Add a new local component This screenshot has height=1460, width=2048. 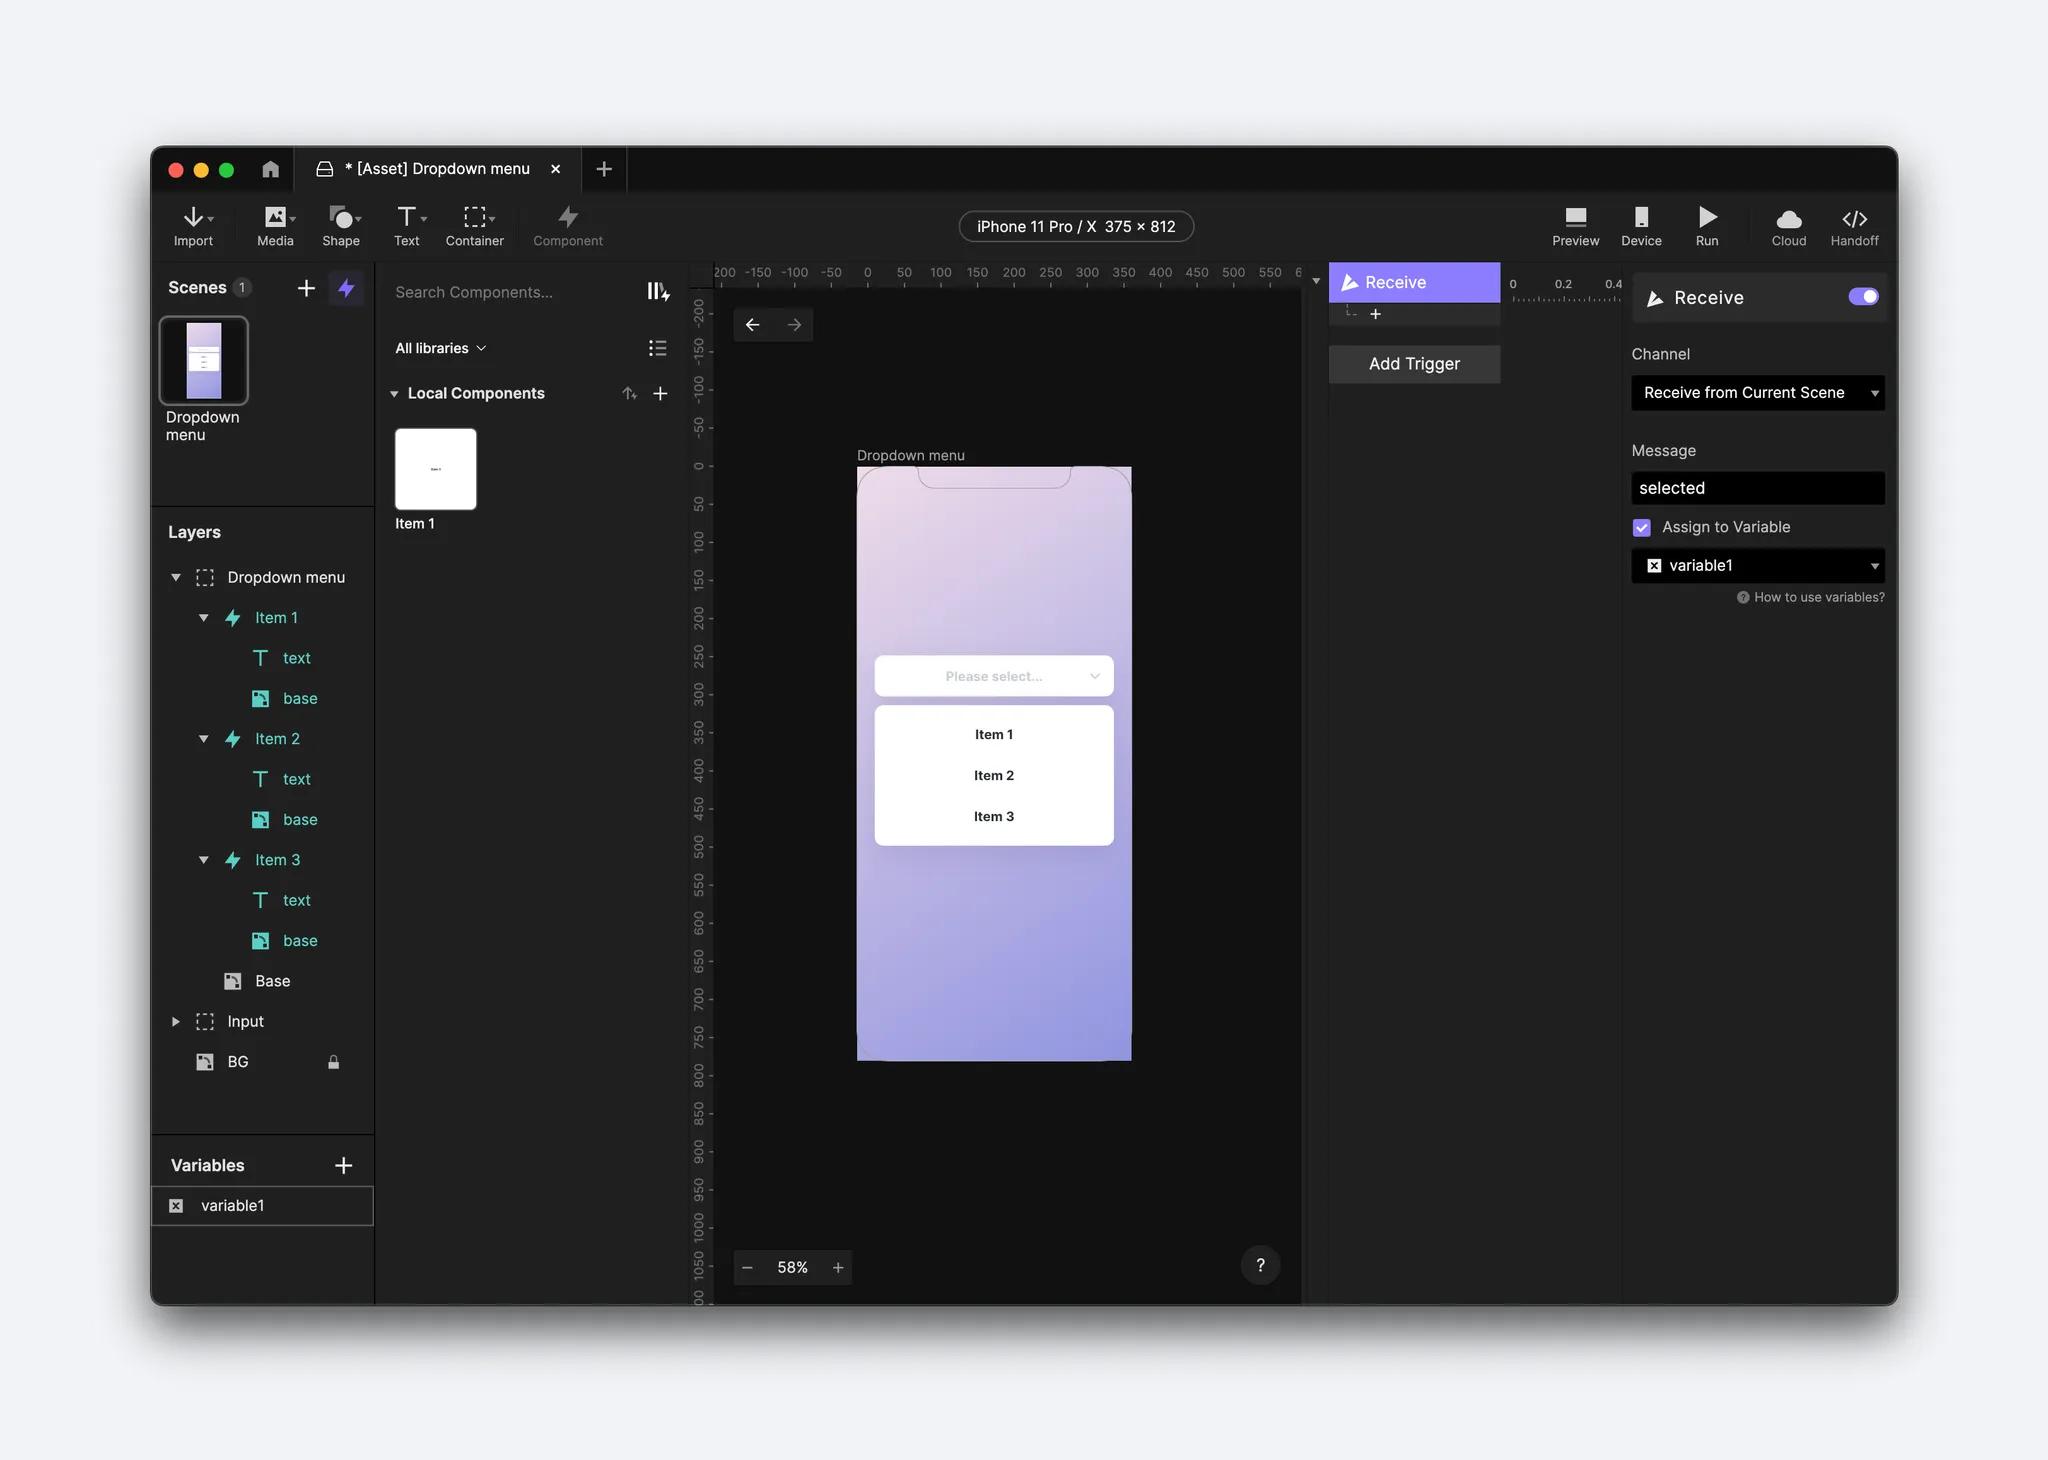click(x=660, y=393)
